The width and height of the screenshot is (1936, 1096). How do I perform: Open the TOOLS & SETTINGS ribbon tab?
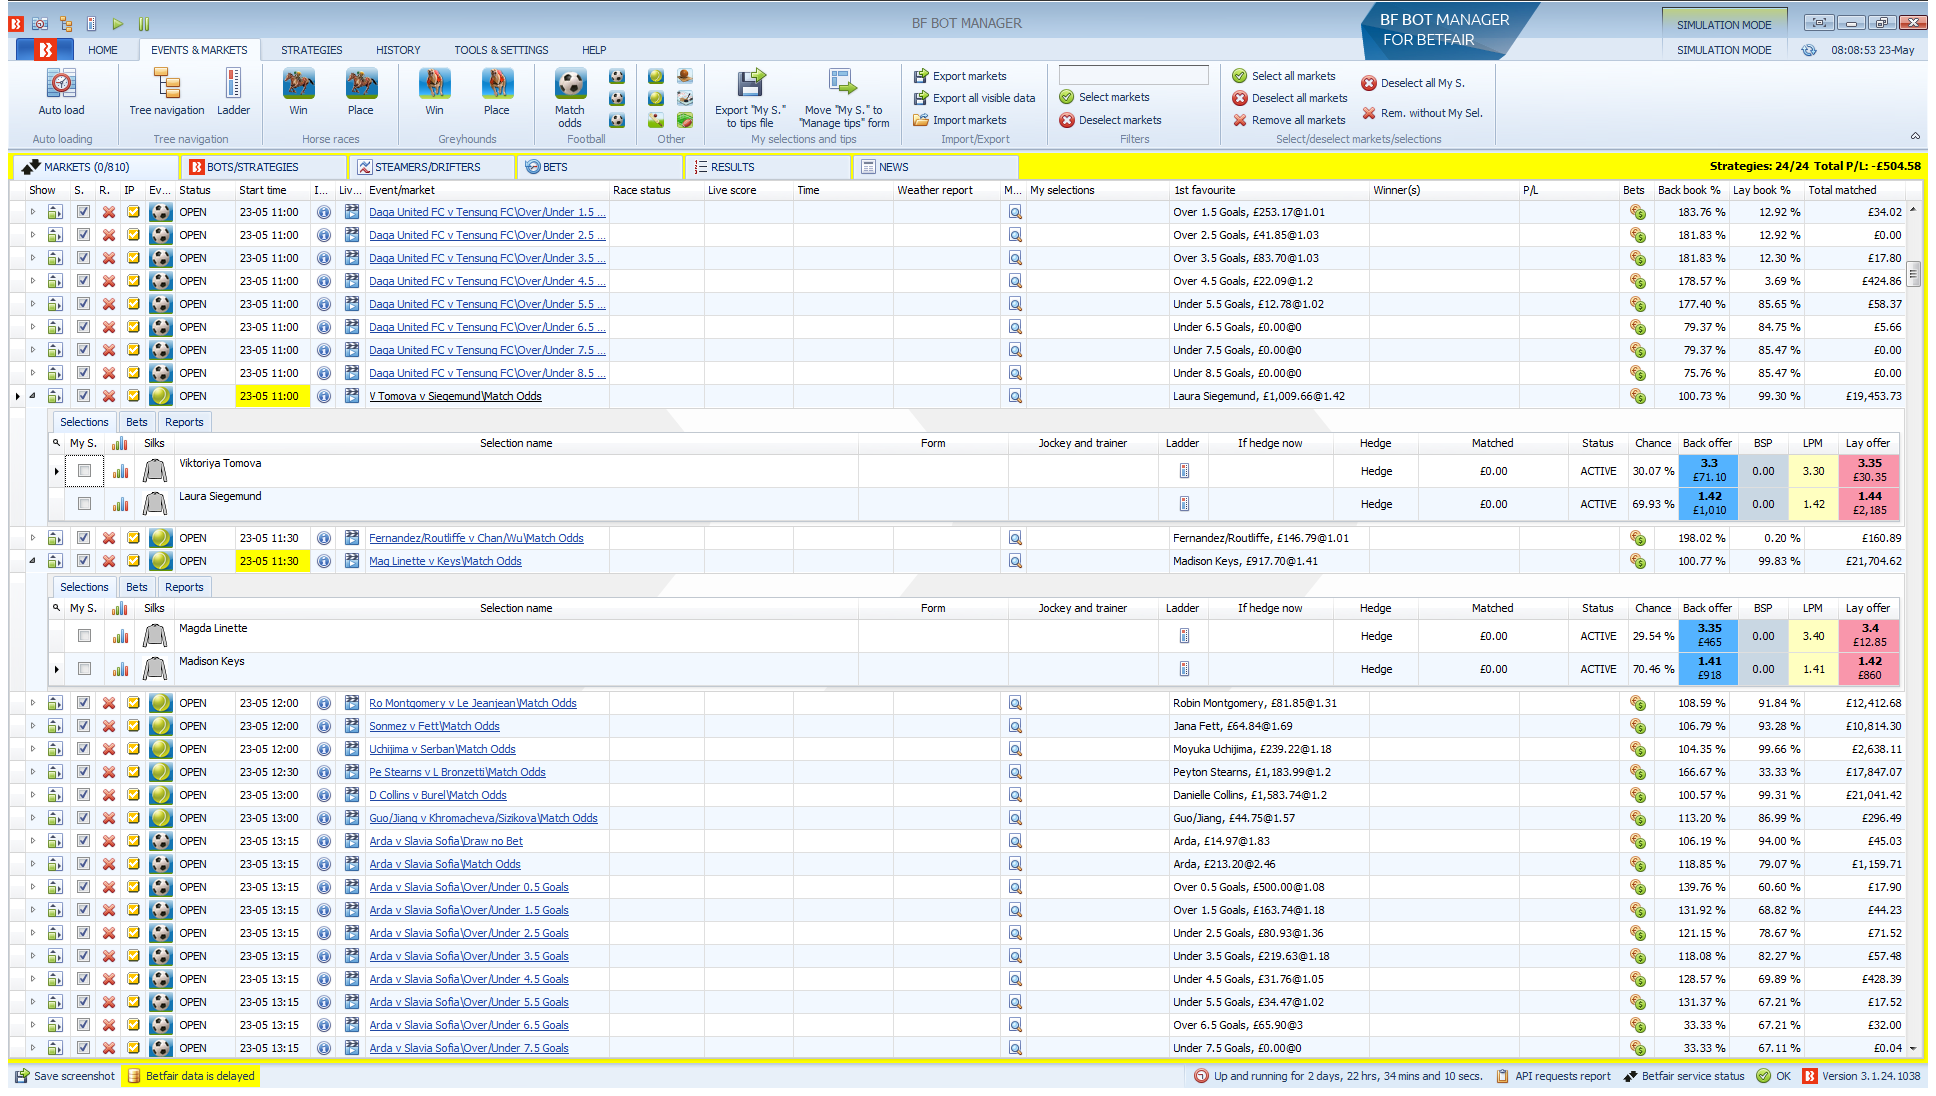(x=501, y=50)
